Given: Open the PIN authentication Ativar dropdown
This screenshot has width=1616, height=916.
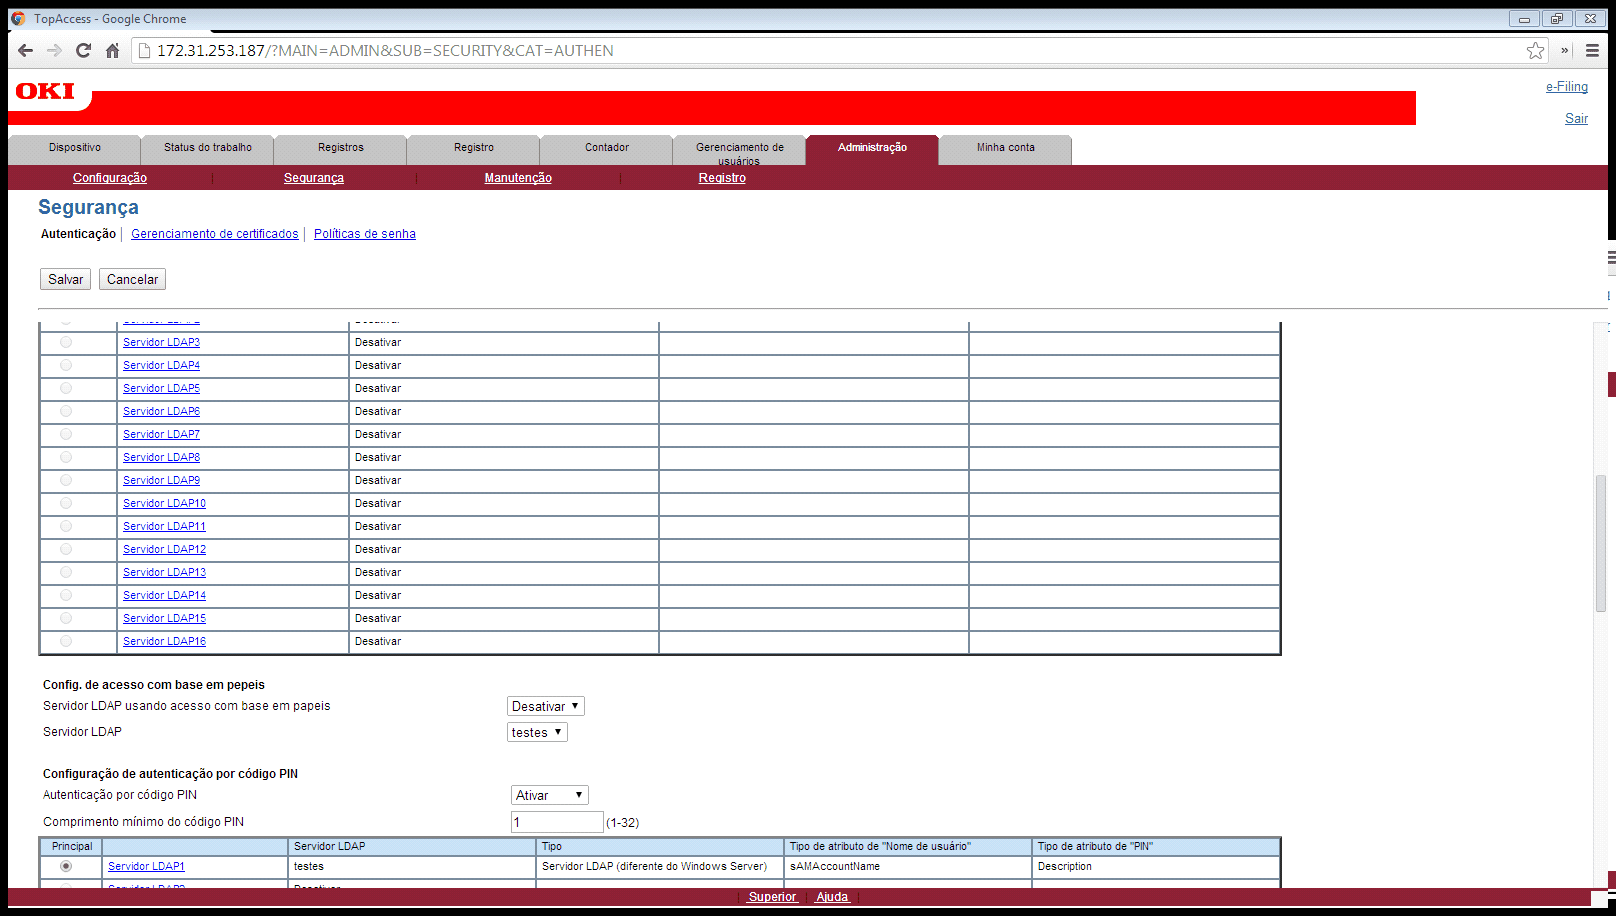Looking at the screenshot, I should tap(549, 795).
